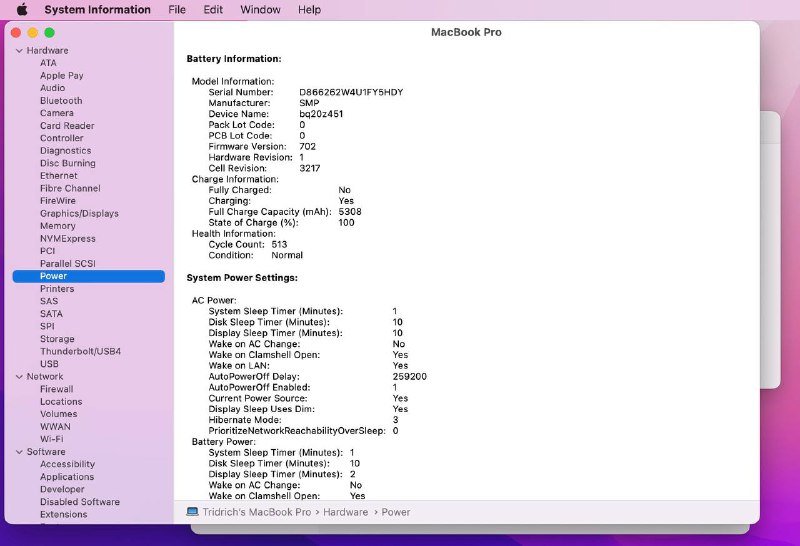Select Bluetooth in the sidebar

[61, 101]
